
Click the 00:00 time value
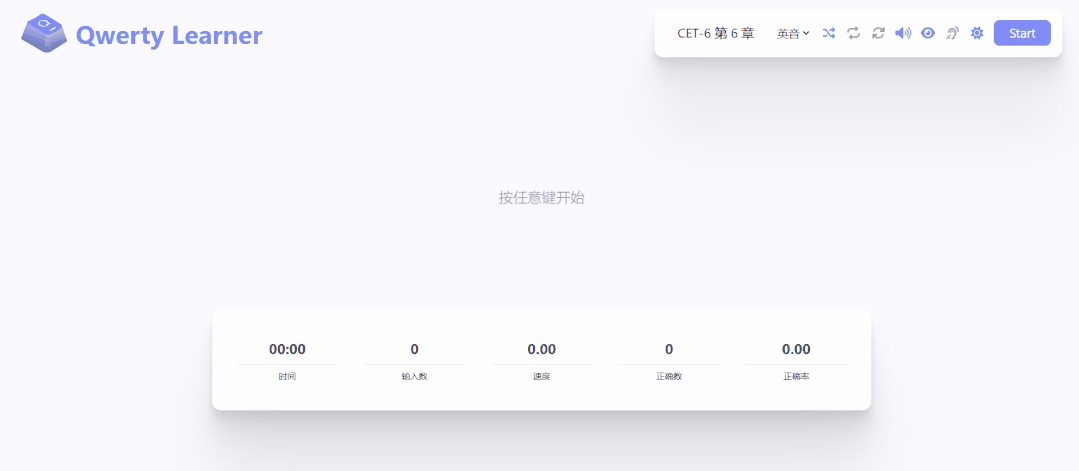coord(287,349)
